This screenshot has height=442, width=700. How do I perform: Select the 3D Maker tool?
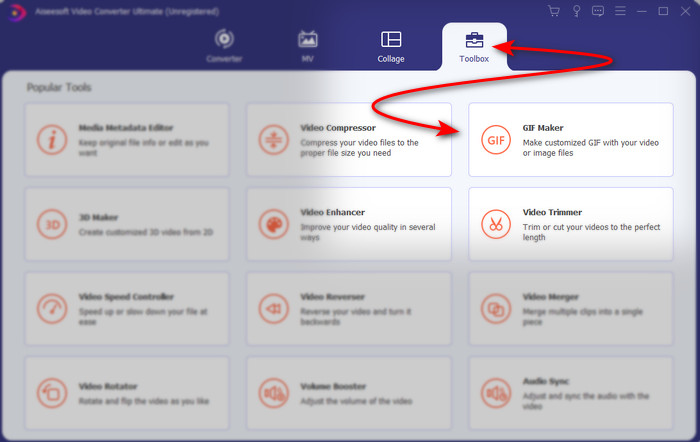(126, 224)
